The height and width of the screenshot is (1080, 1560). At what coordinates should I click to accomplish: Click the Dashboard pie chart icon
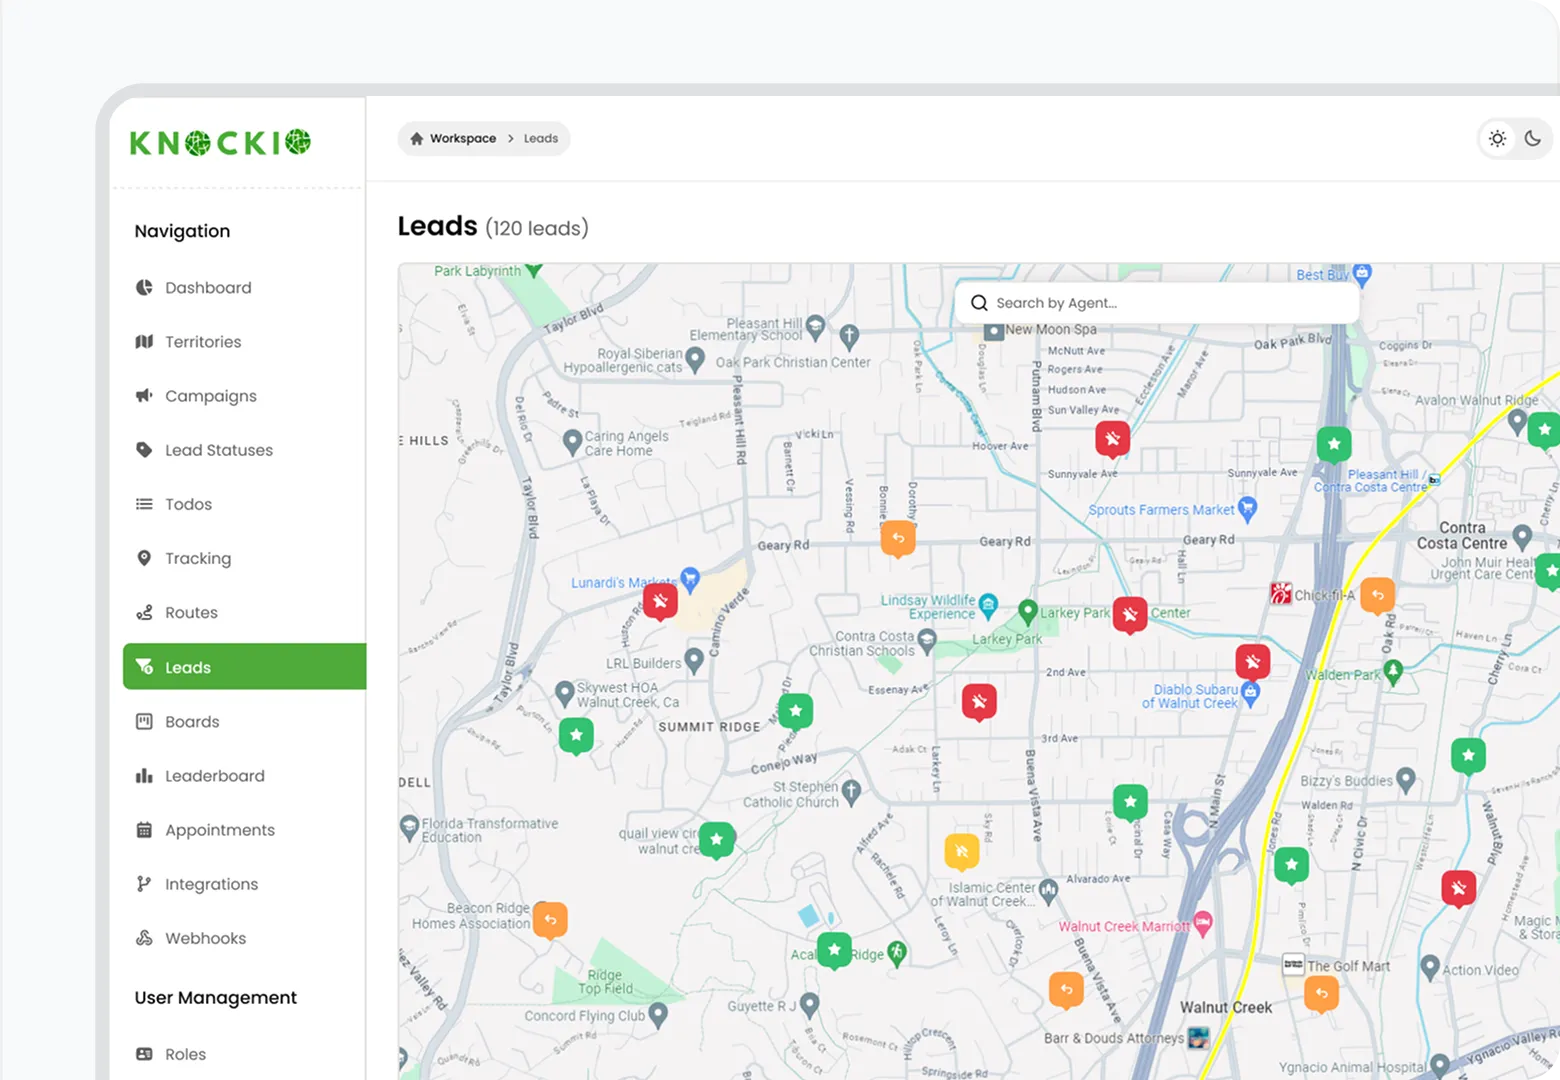coord(144,287)
